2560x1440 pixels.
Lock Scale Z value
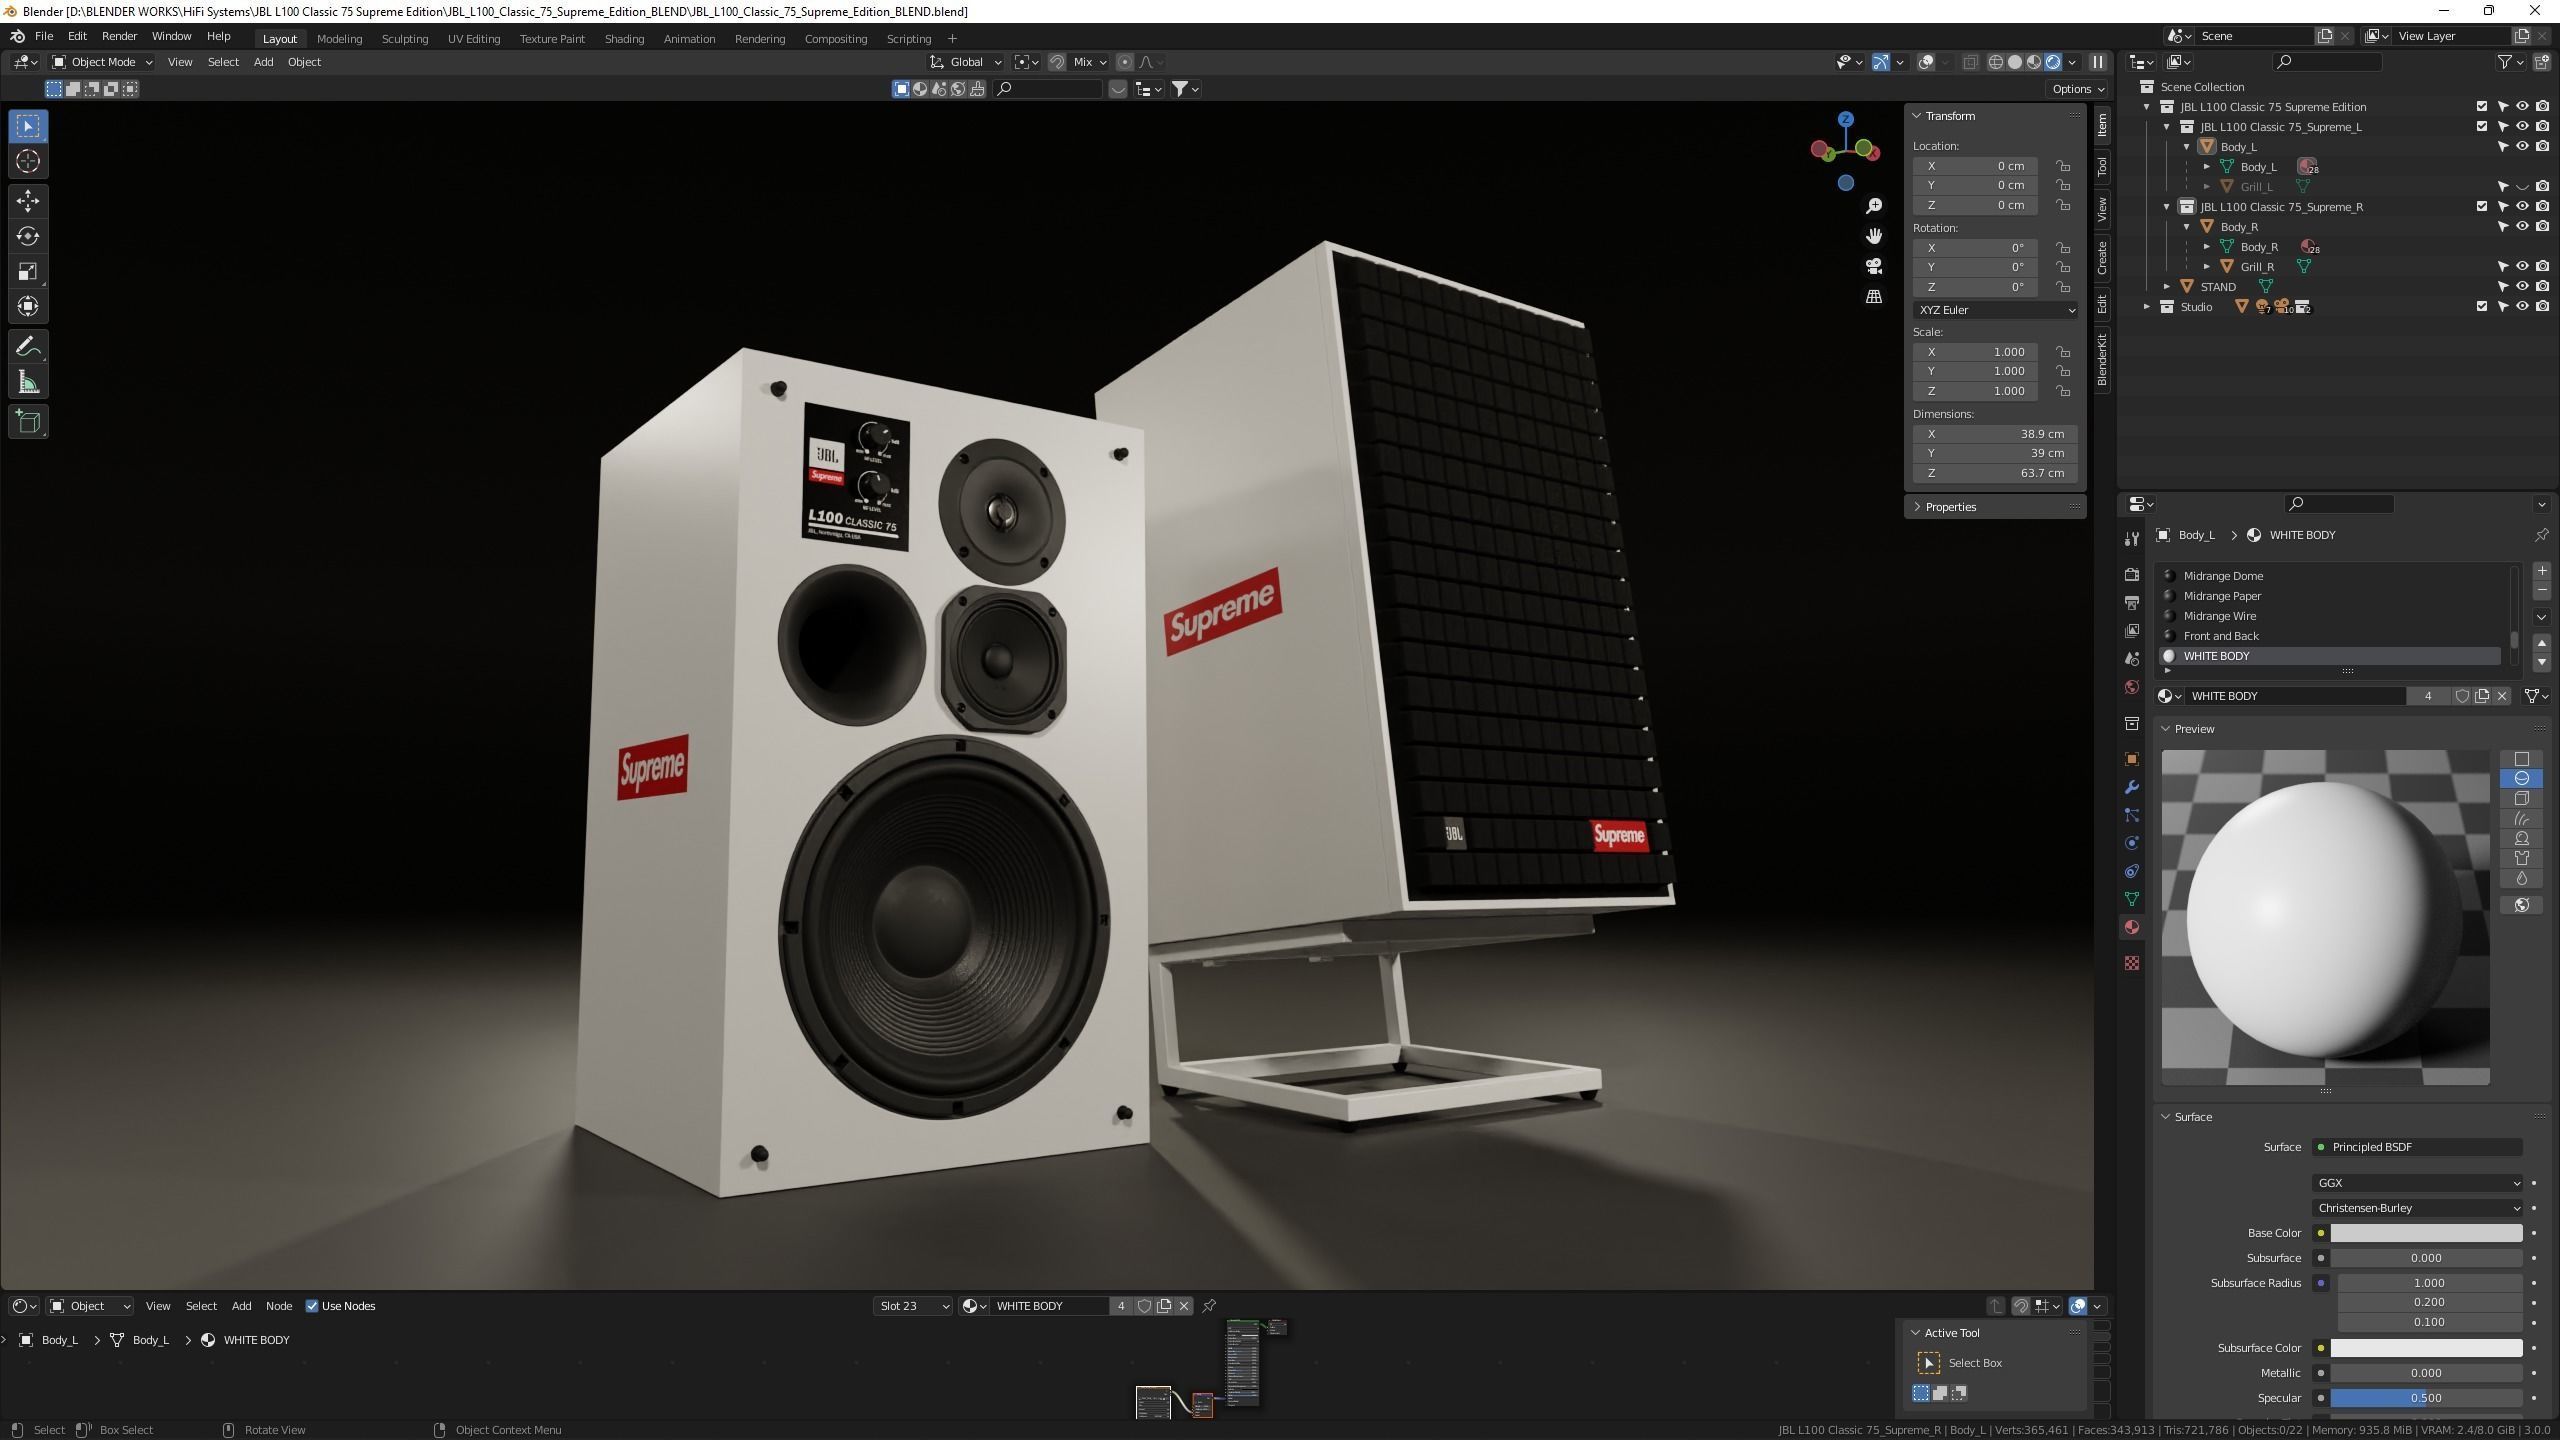[2063, 391]
